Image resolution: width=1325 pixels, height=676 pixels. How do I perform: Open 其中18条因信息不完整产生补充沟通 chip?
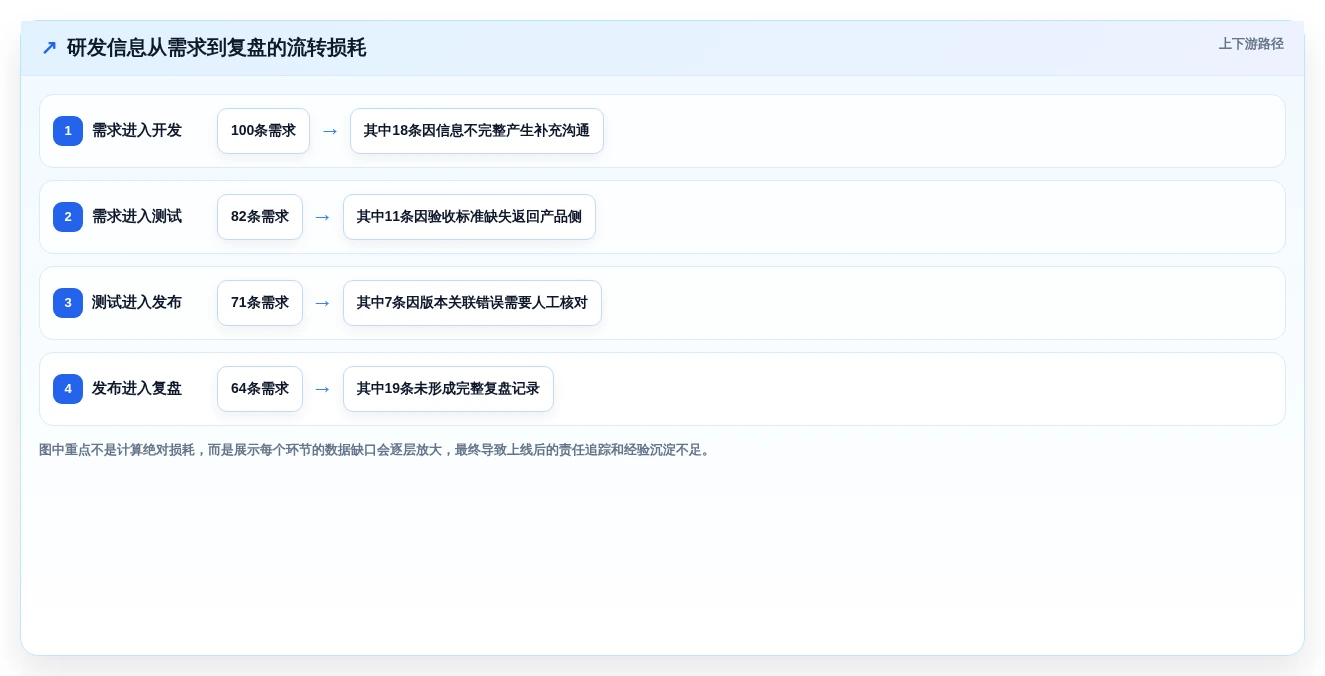point(477,131)
